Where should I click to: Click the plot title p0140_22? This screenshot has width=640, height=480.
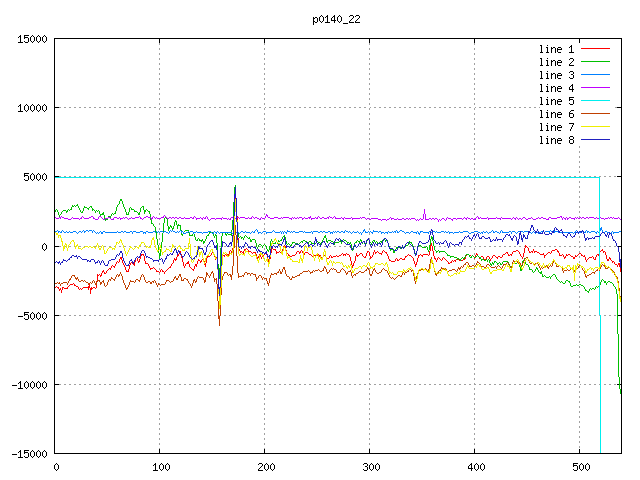[x=335, y=19]
